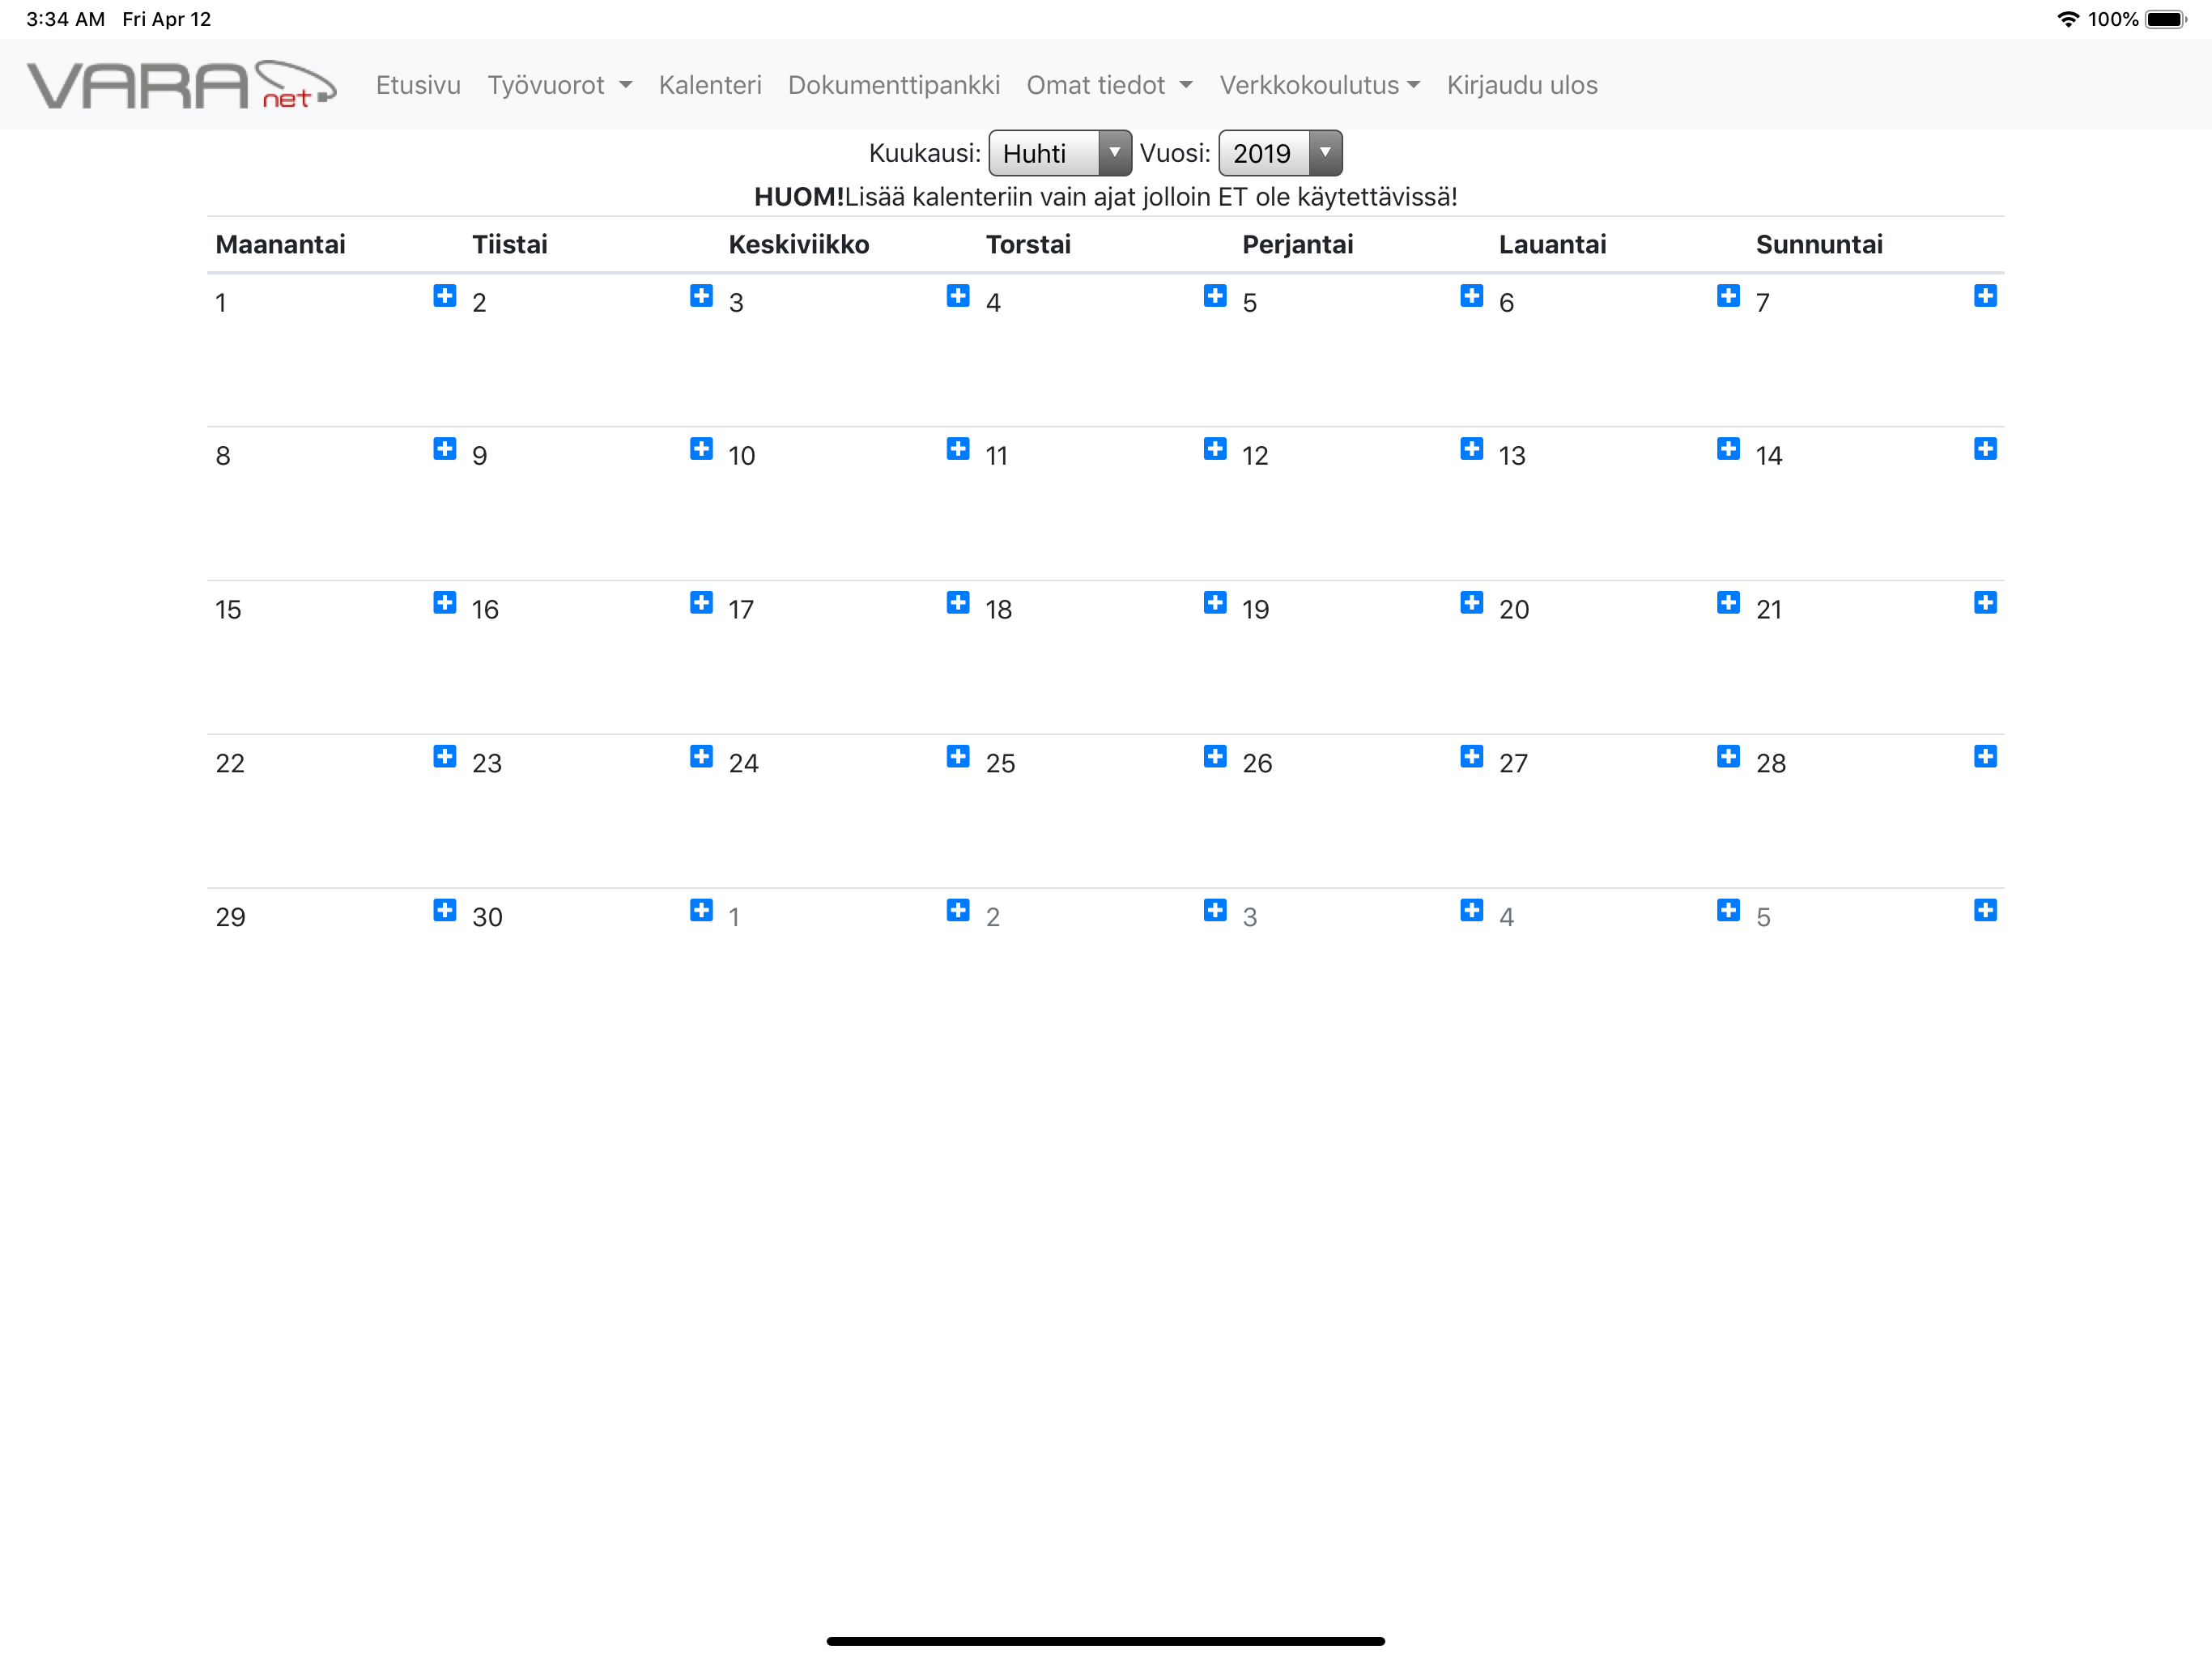This screenshot has height=1658, width=2212.
Task: Add entry on April 11
Action: coord(1215,448)
